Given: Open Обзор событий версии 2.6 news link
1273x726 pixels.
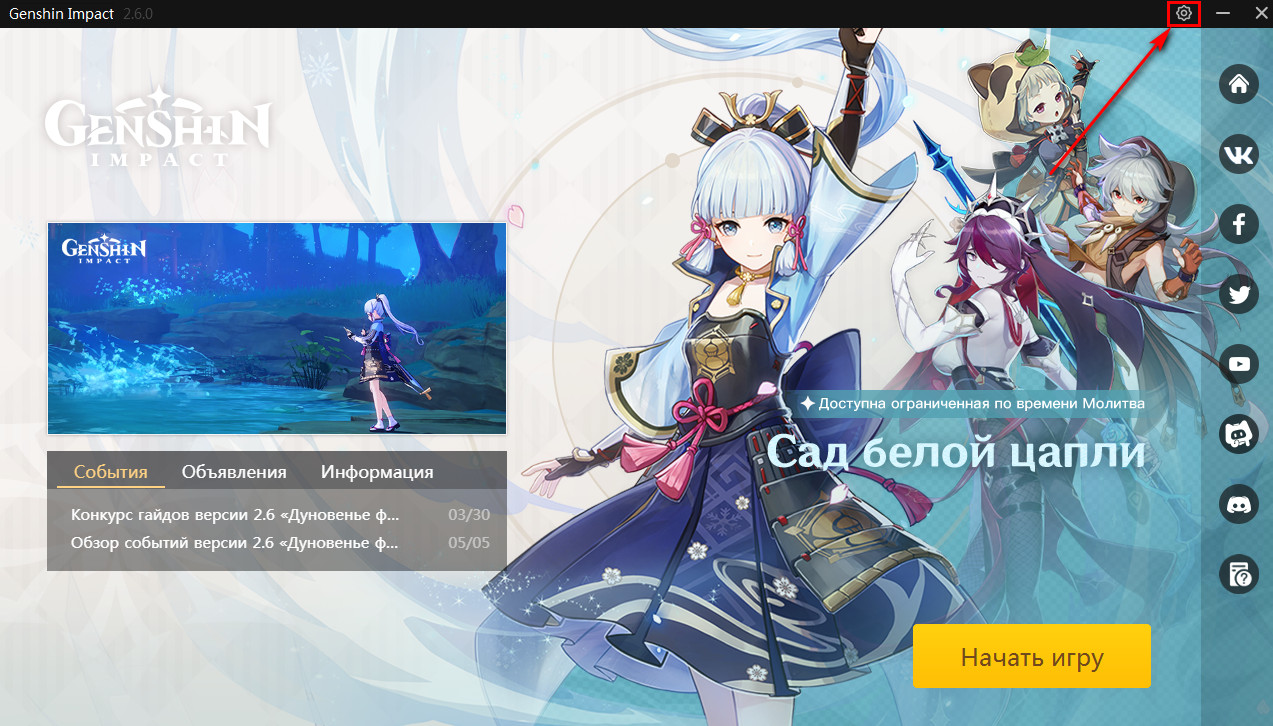Looking at the screenshot, I should pos(235,543).
